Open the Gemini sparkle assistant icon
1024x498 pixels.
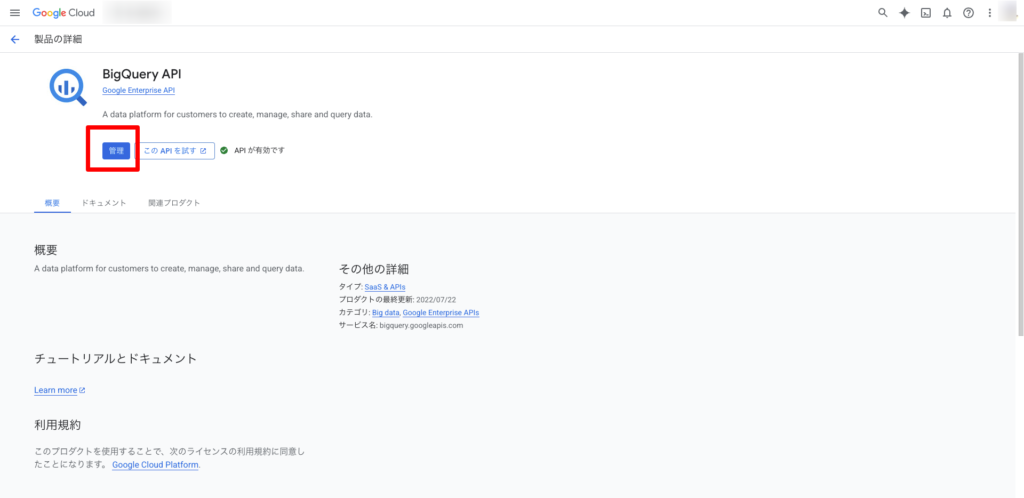pyautogui.click(x=904, y=13)
